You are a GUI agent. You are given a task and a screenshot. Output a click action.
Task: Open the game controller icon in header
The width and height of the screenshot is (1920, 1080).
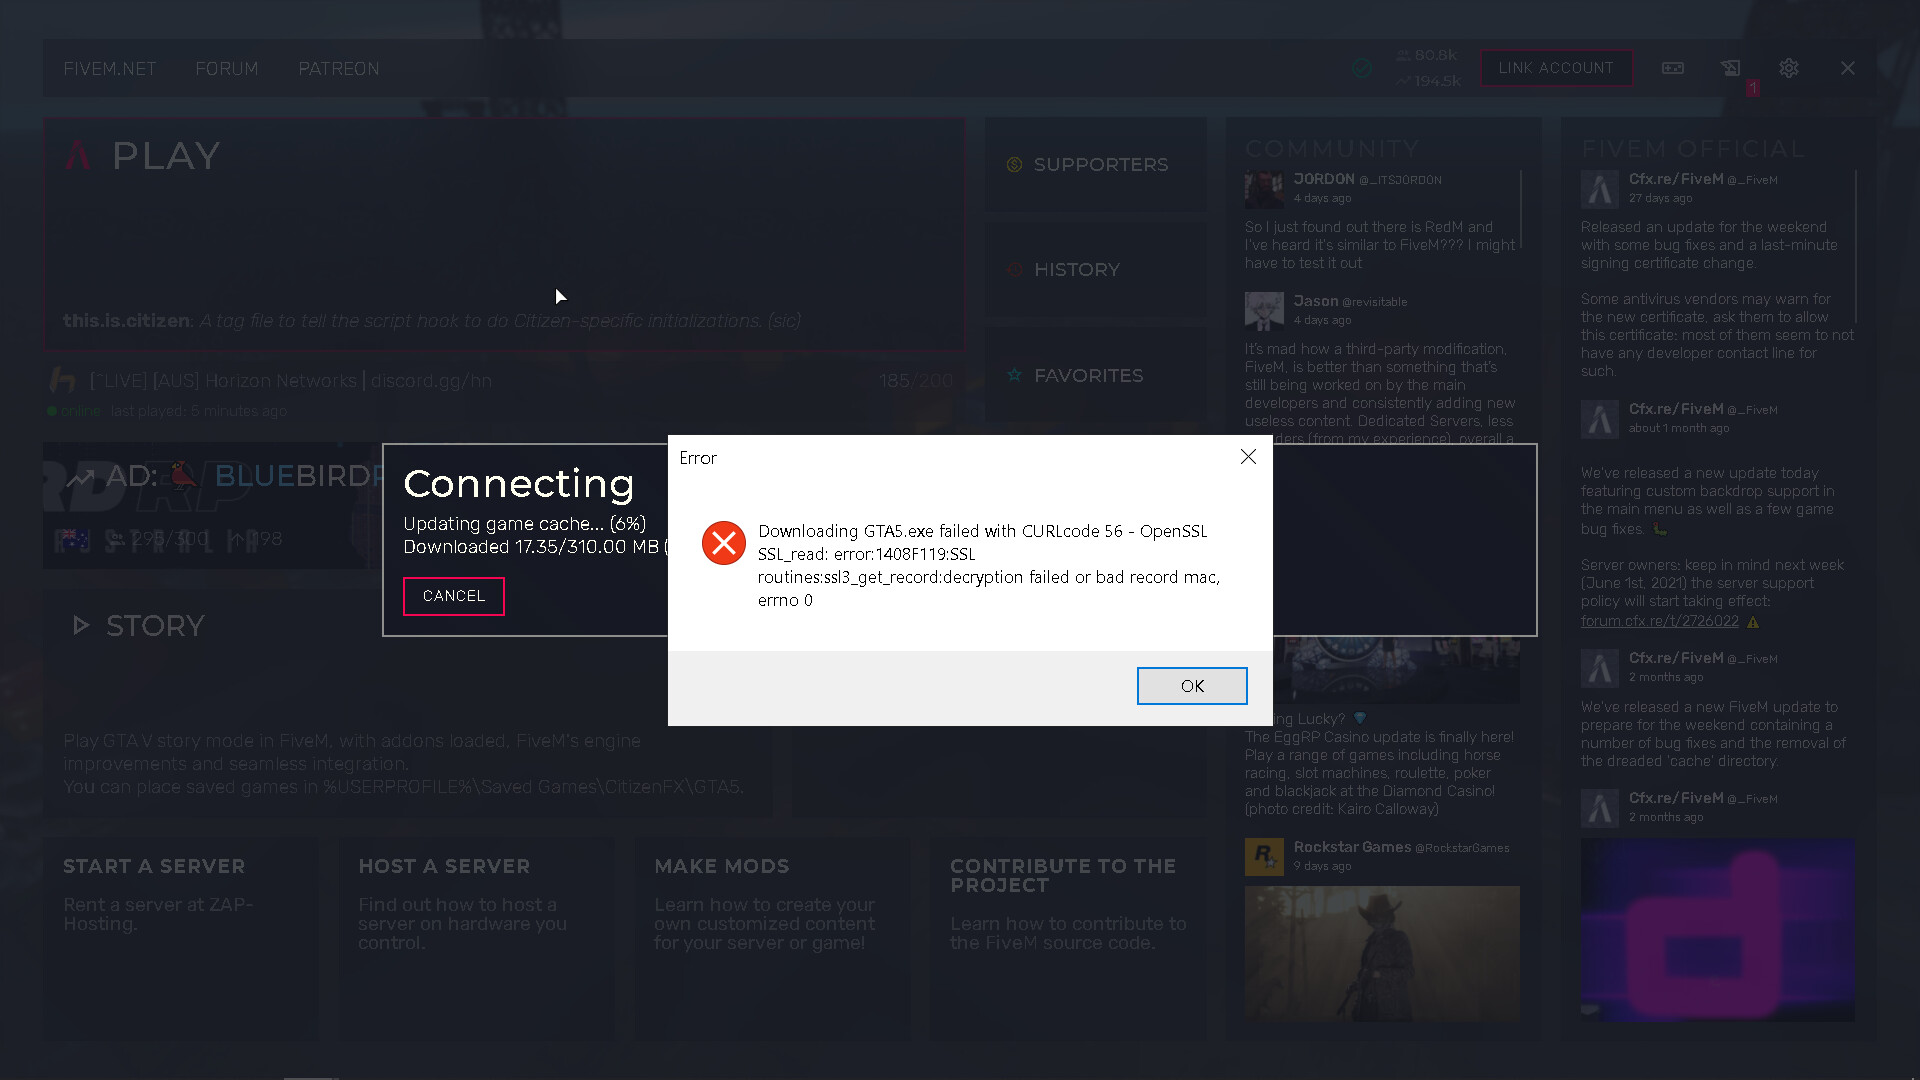click(1673, 68)
